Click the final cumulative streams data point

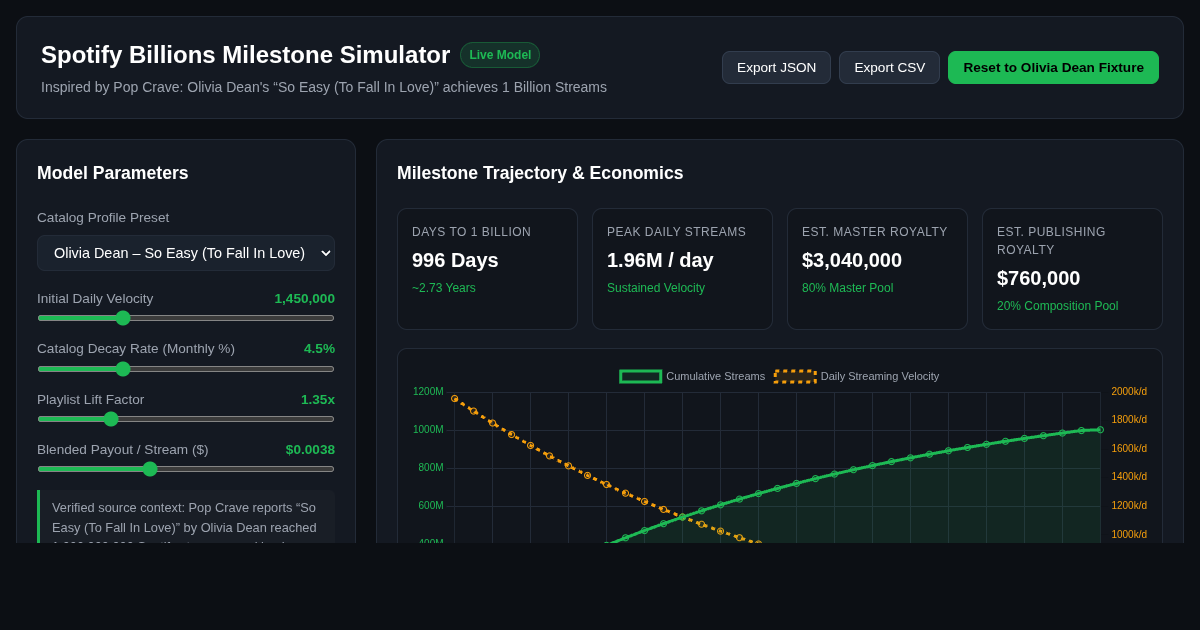[1100, 430]
